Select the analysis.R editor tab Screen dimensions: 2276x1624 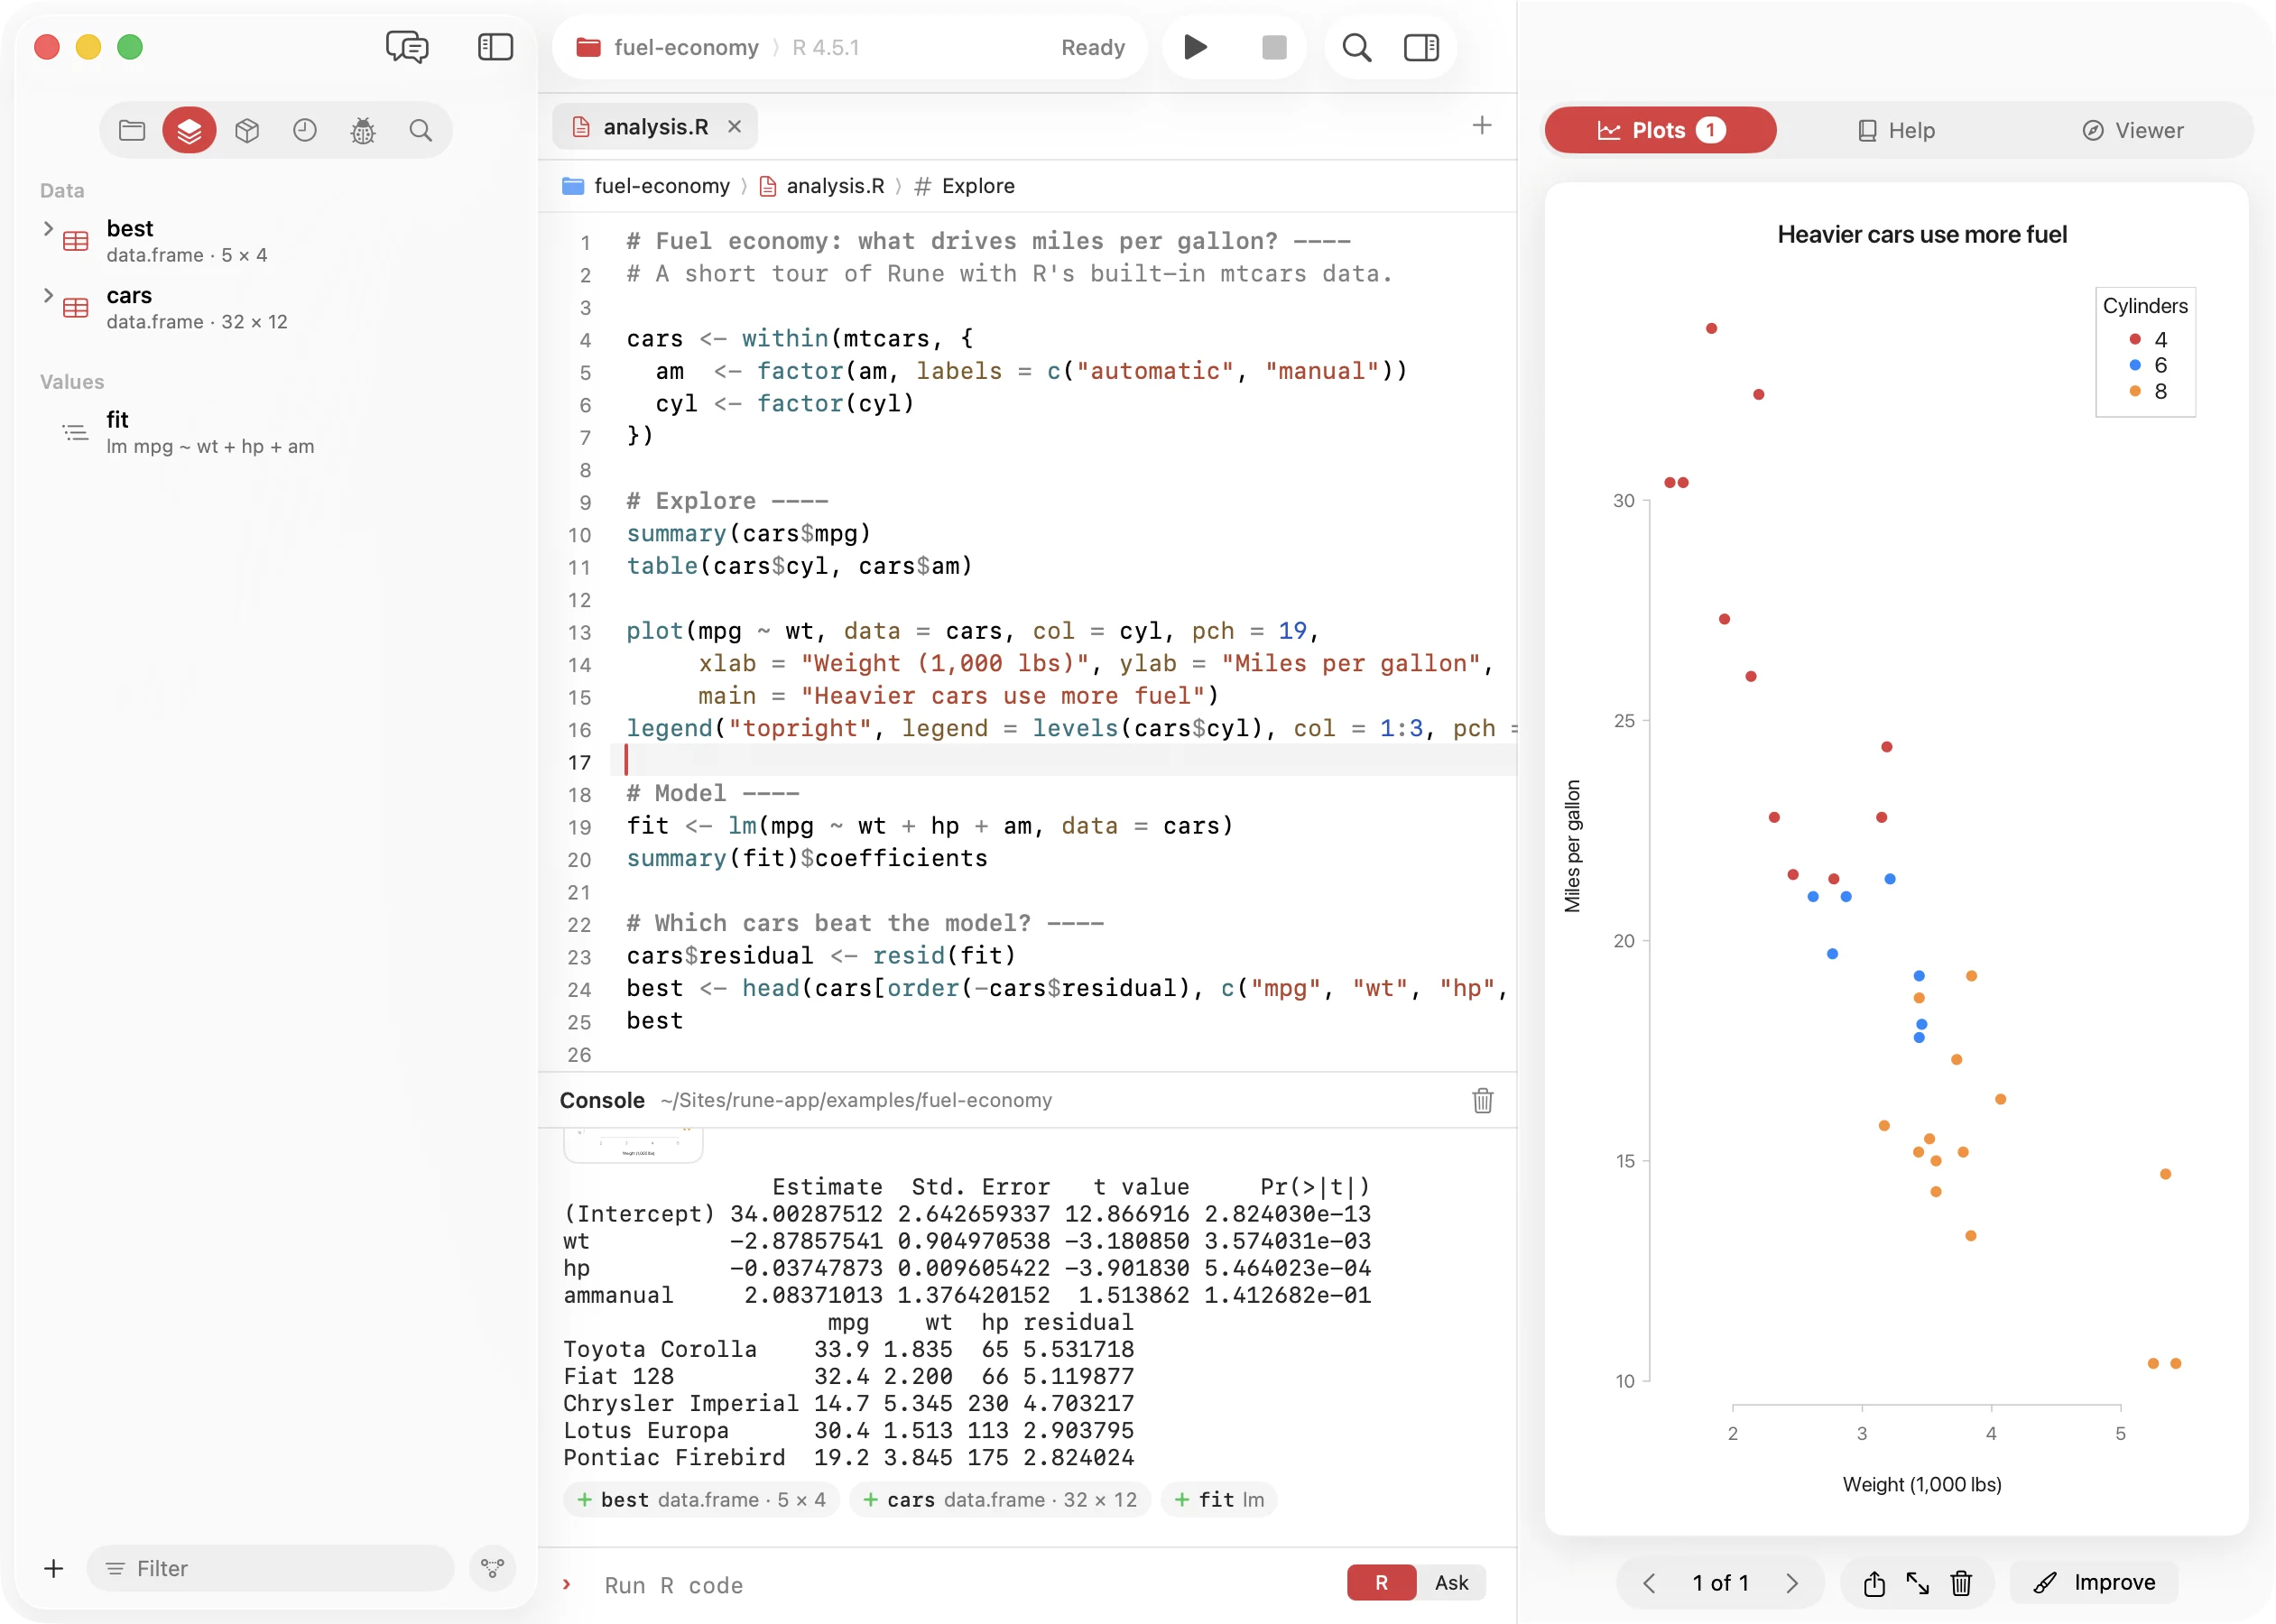654,127
